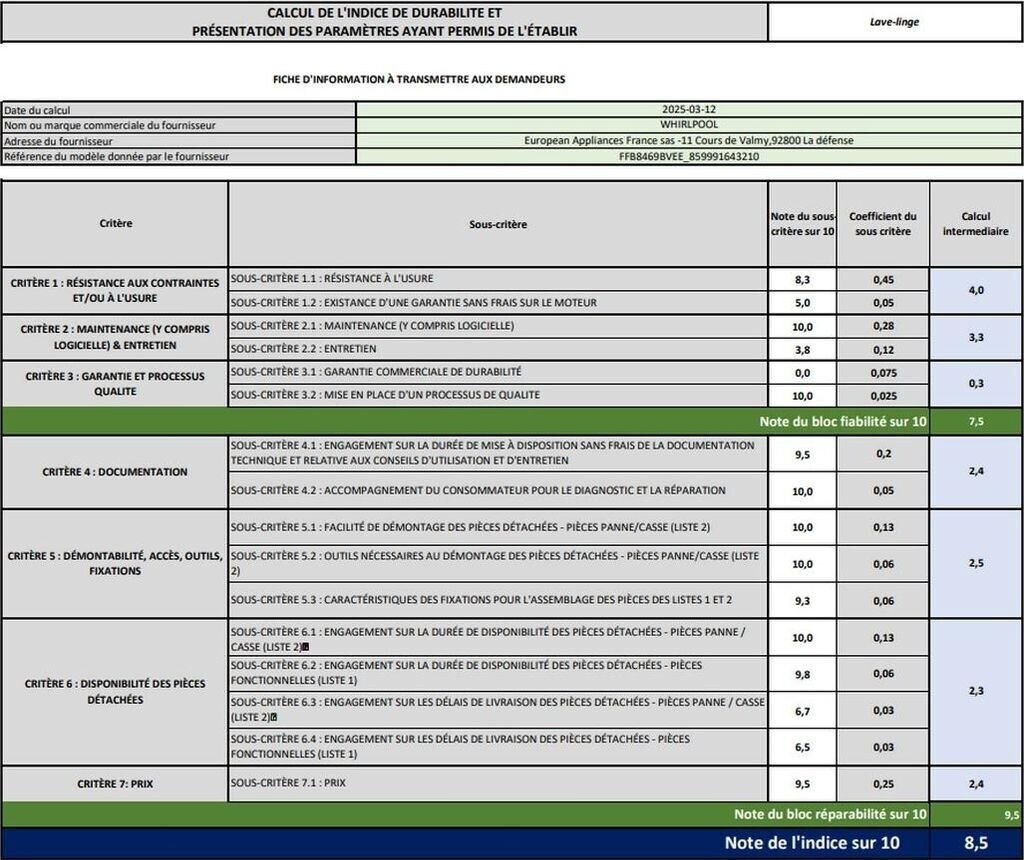Click the 0,25 coefficient for Prix
The width and height of the screenshot is (1024, 860).
(882, 784)
